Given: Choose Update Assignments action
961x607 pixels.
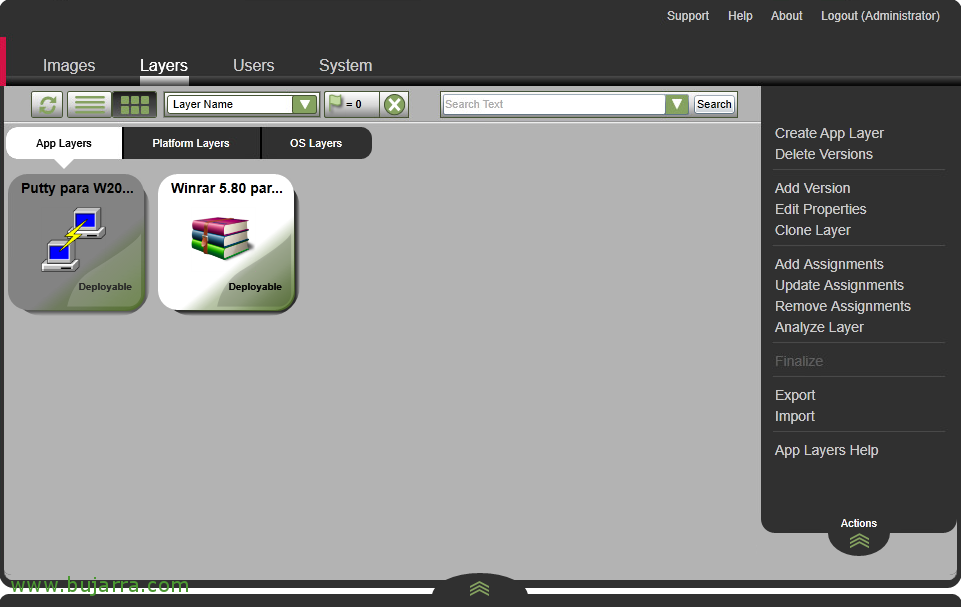Looking at the screenshot, I should coord(839,285).
